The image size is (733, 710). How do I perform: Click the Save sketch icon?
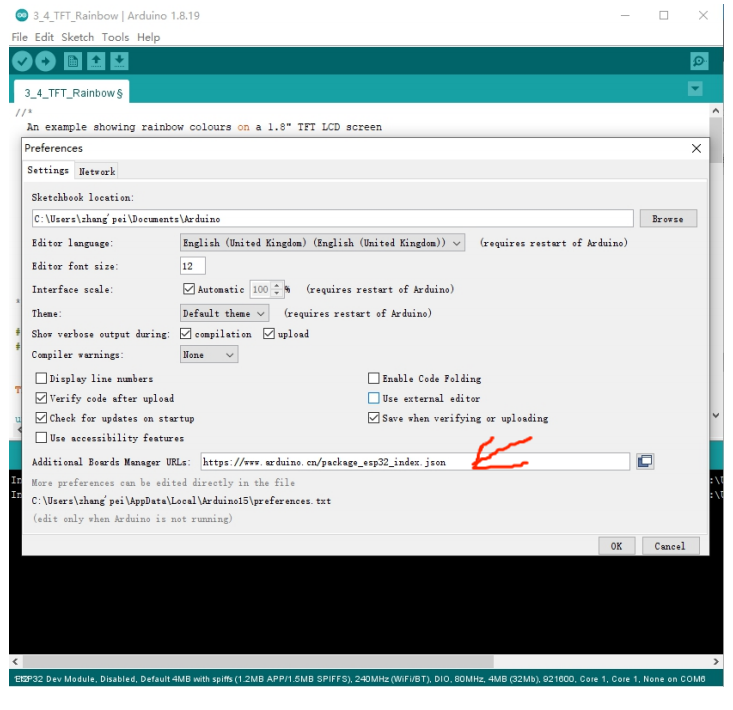click(x=119, y=61)
